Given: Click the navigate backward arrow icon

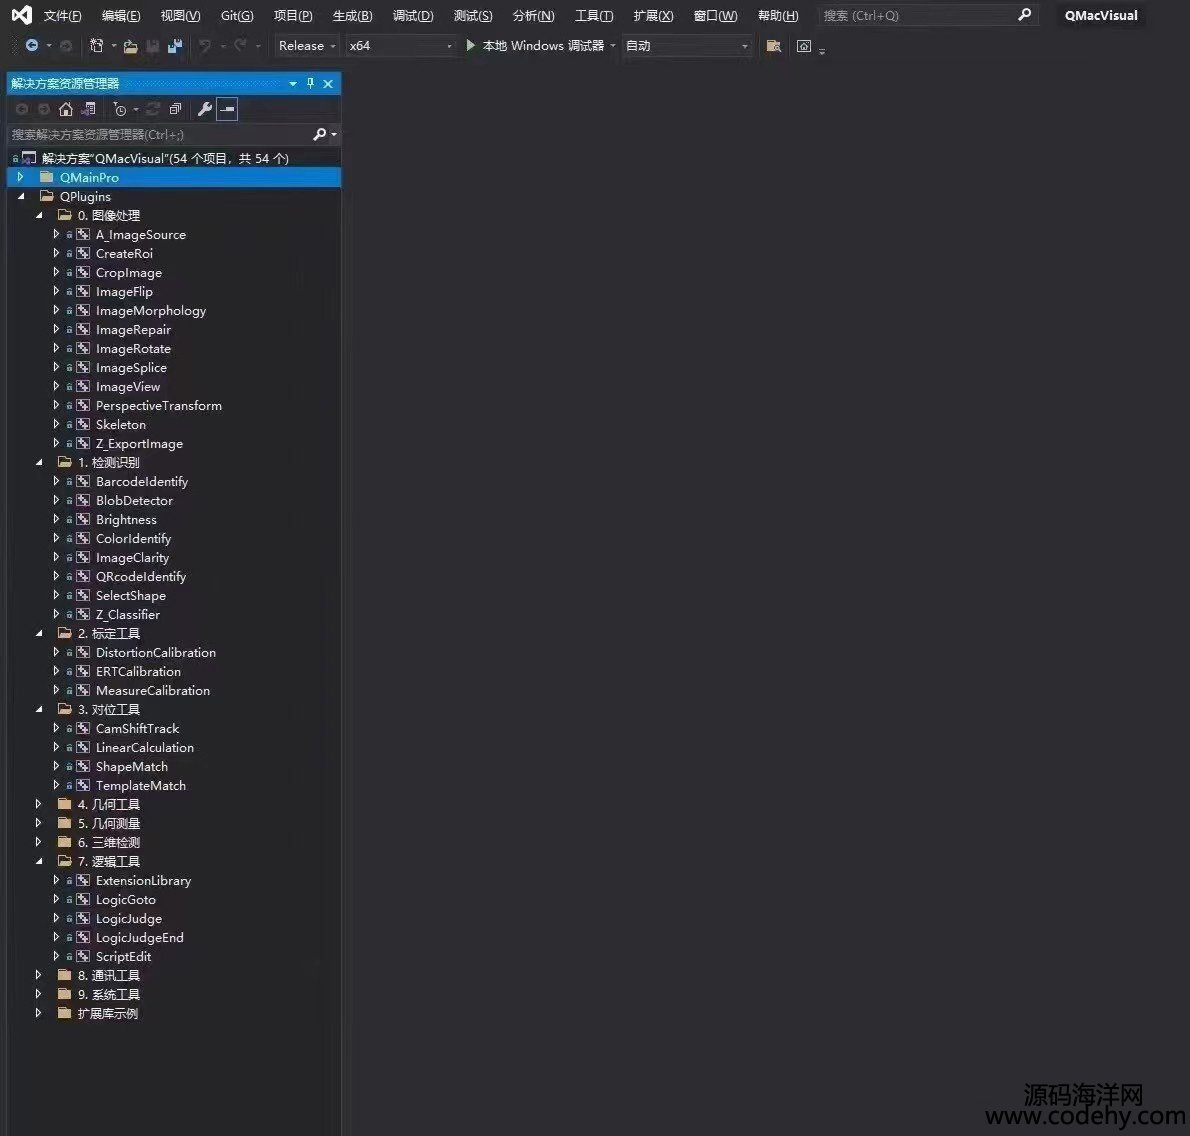Looking at the screenshot, I should pos(32,46).
